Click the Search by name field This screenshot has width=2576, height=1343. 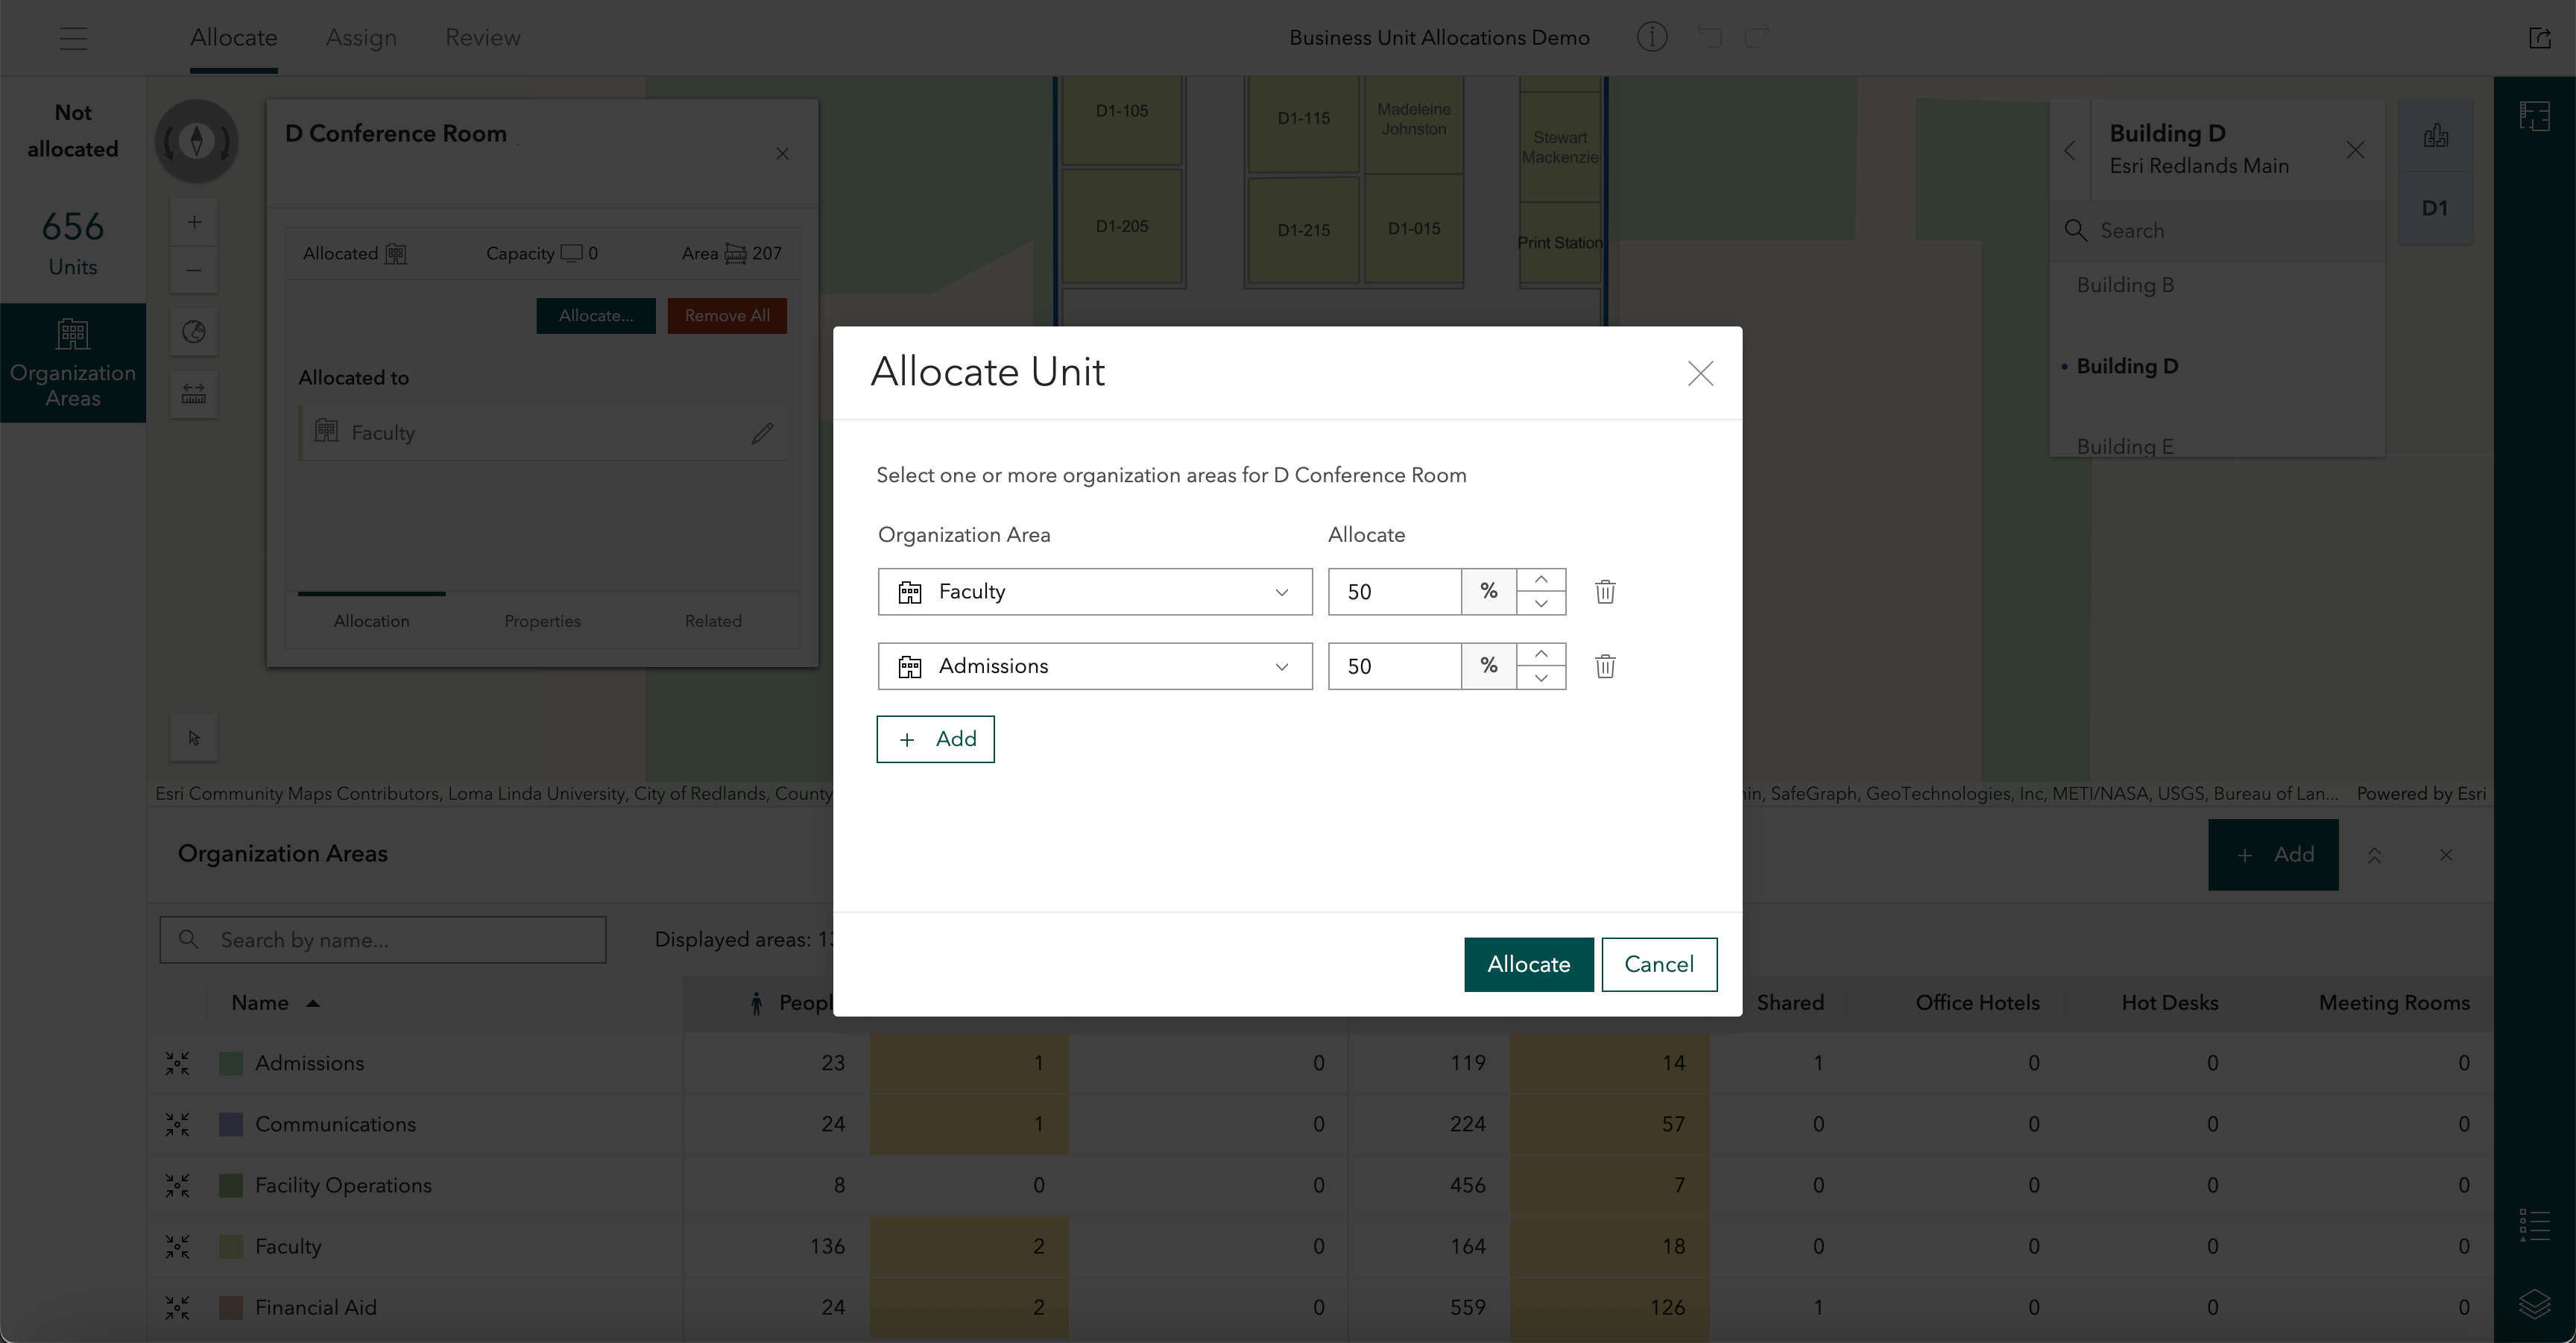[x=400, y=940]
